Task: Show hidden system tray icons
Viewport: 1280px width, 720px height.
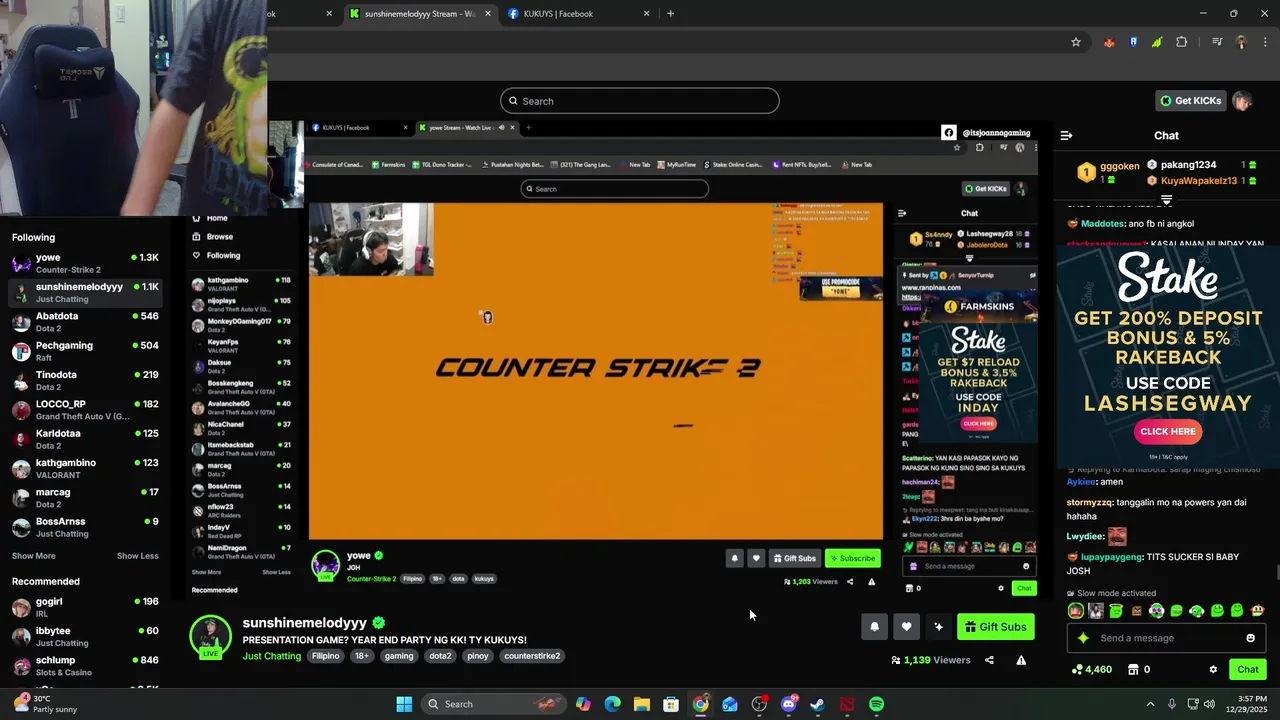Action: pyautogui.click(x=1150, y=704)
